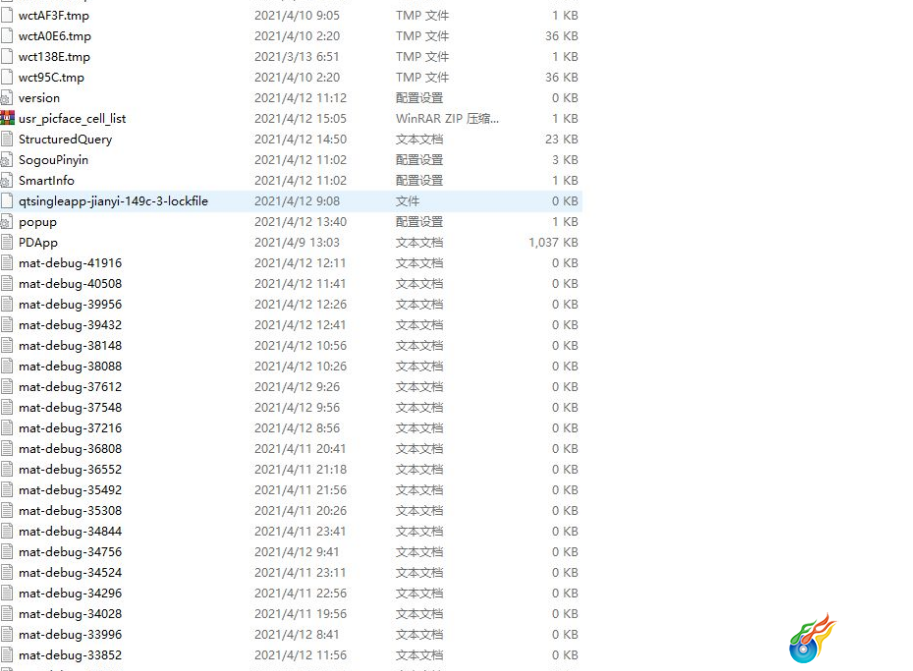The image size is (913, 671).
Task: Click the mat-debug-37216 document icon
Action: pos(7,428)
